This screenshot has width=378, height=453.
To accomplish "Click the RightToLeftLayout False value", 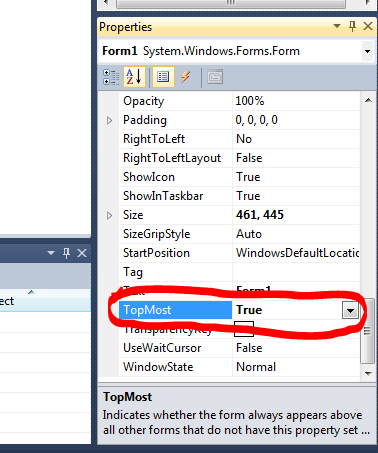I will [296, 158].
